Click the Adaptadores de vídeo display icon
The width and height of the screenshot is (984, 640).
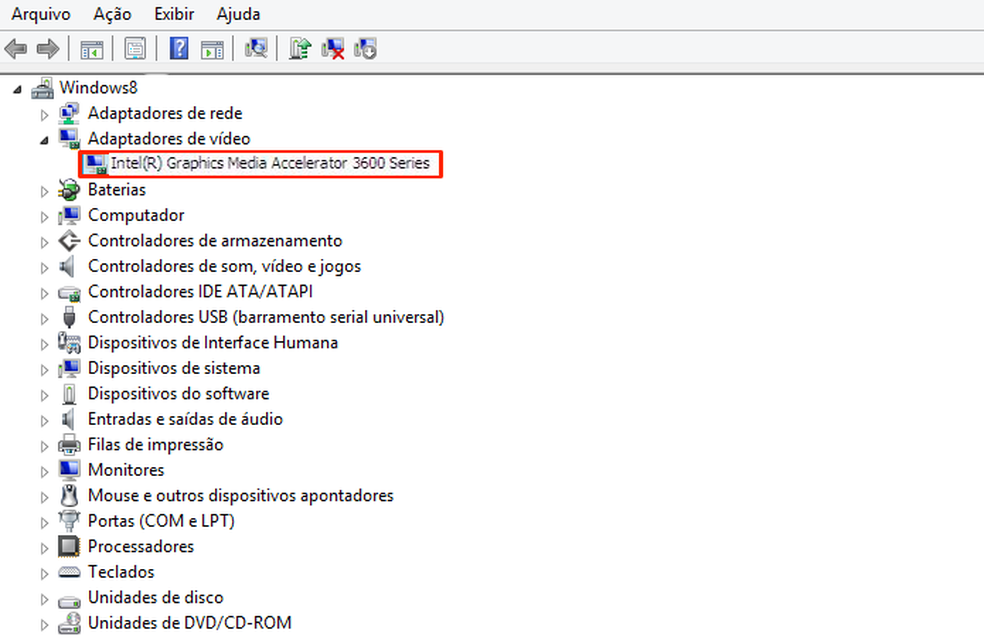click(69, 138)
